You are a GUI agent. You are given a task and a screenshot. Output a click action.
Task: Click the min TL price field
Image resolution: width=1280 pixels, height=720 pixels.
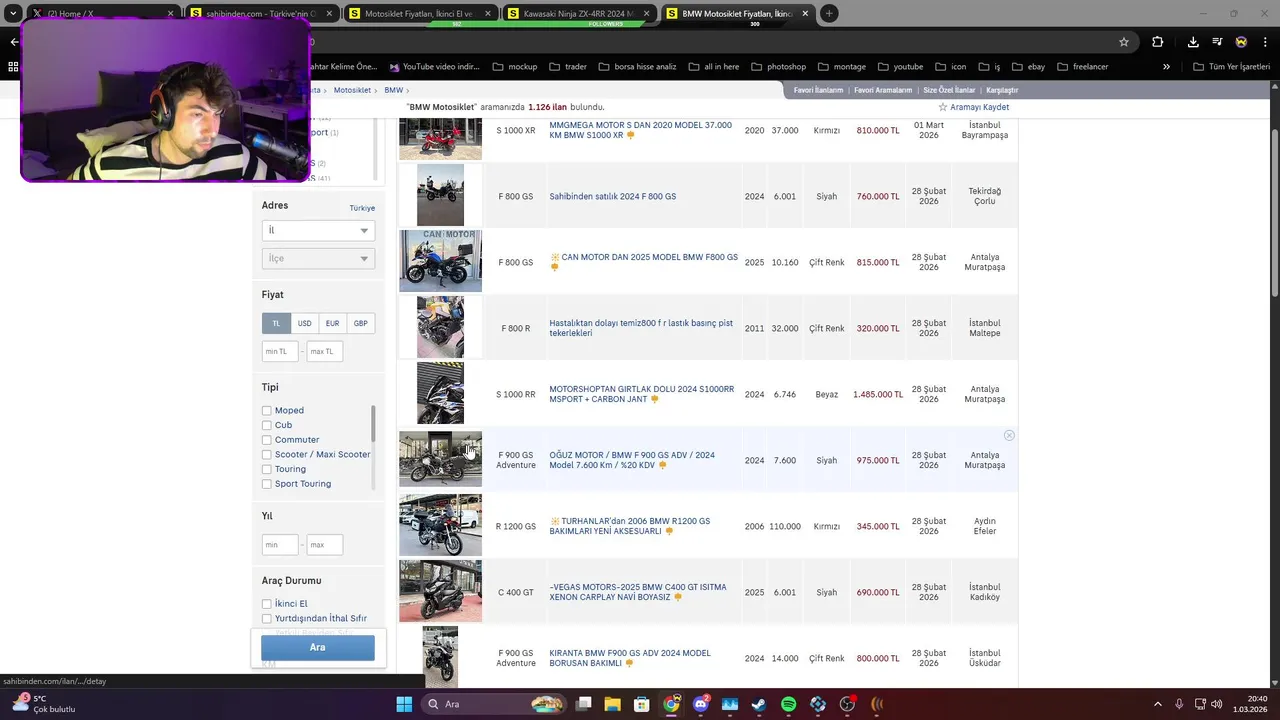coord(280,351)
